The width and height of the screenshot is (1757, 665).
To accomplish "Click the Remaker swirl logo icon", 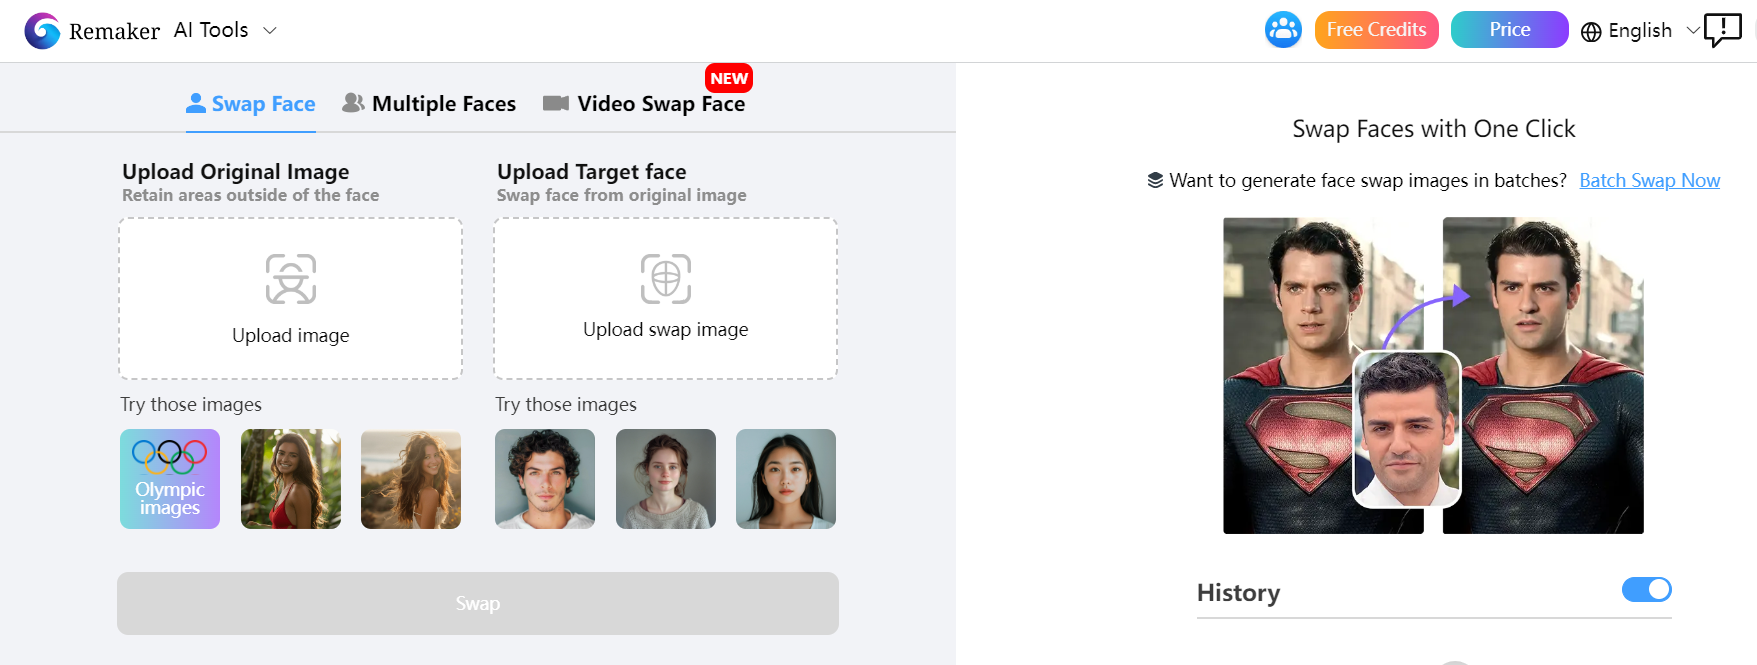I will click(x=42, y=31).
